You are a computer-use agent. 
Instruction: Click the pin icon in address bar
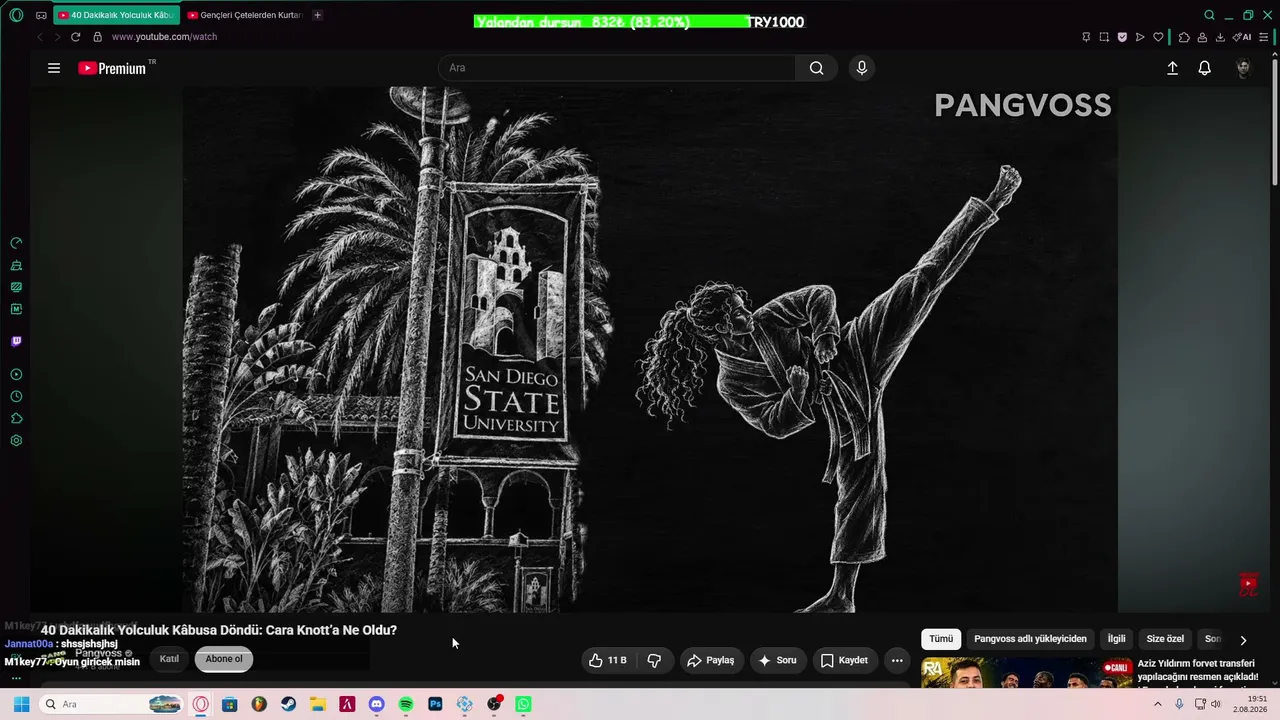1086,37
